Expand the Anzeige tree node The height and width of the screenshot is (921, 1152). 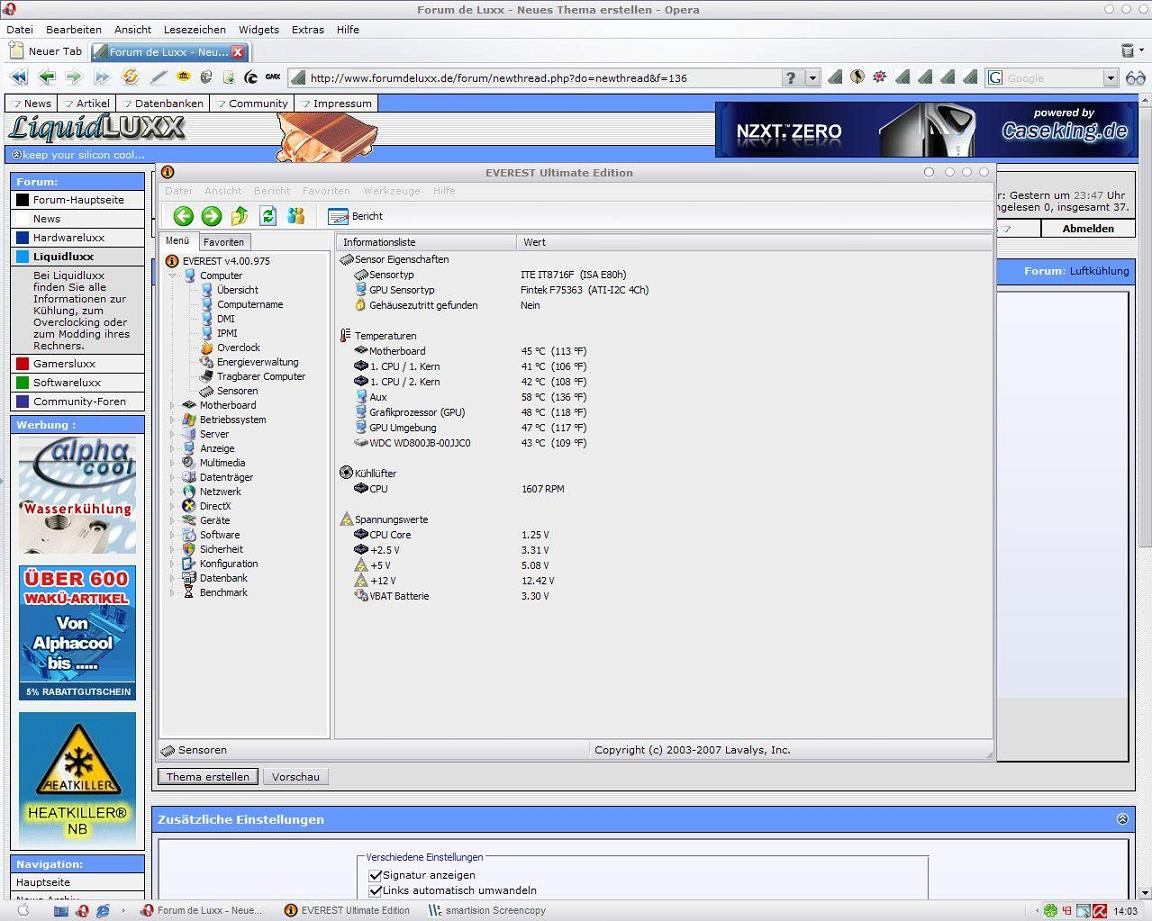[x=173, y=448]
